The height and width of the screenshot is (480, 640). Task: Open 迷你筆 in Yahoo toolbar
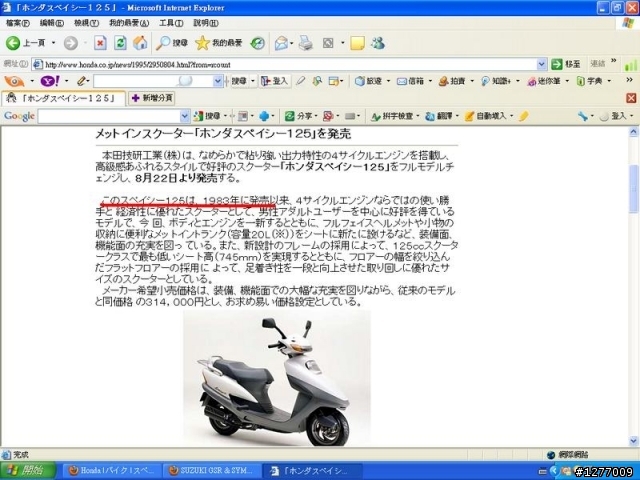[x=544, y=81]
